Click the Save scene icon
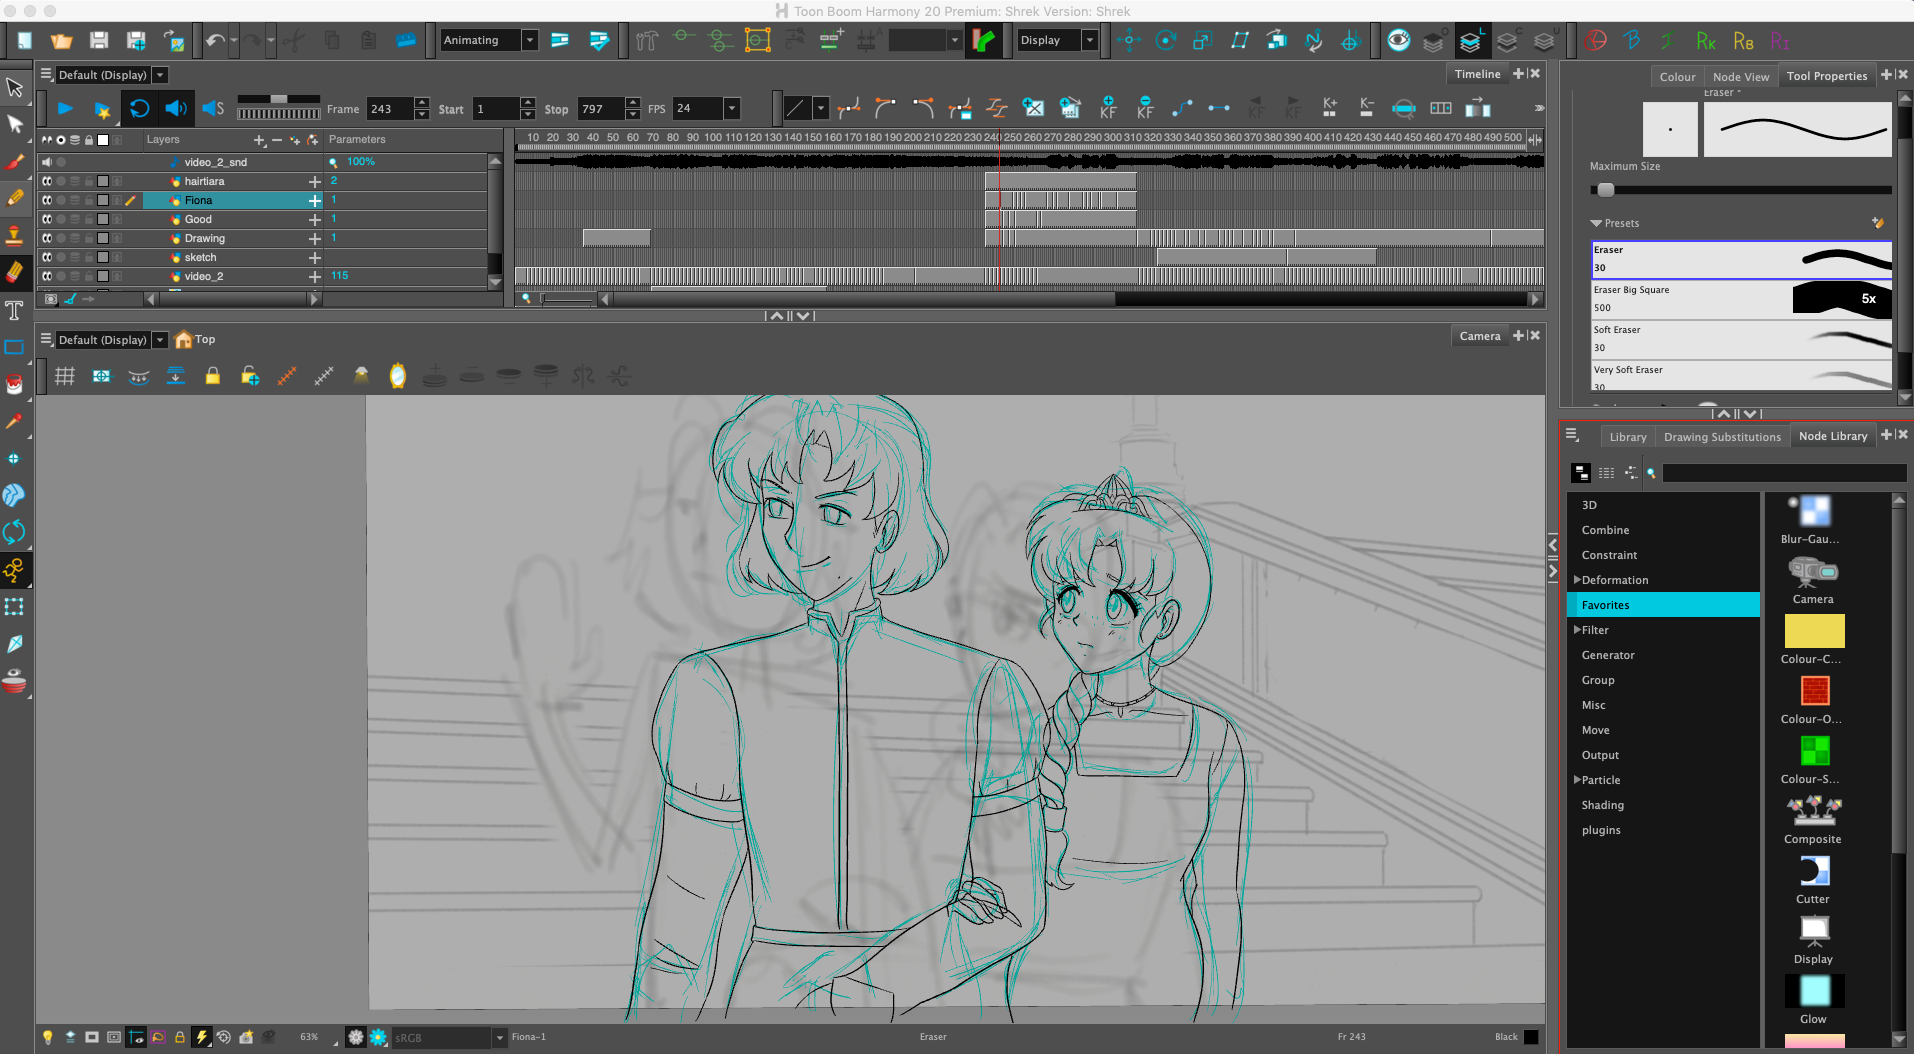The image size is (1914, 1054). pyautogui.click(x=98, y=40)
